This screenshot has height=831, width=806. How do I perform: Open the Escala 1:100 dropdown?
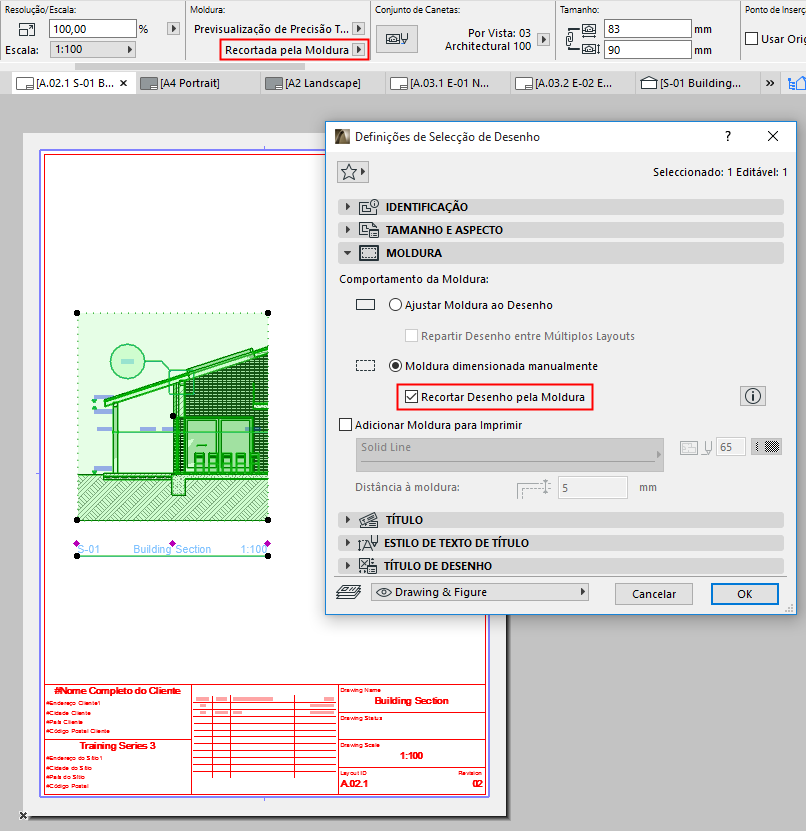coord(93,49)
